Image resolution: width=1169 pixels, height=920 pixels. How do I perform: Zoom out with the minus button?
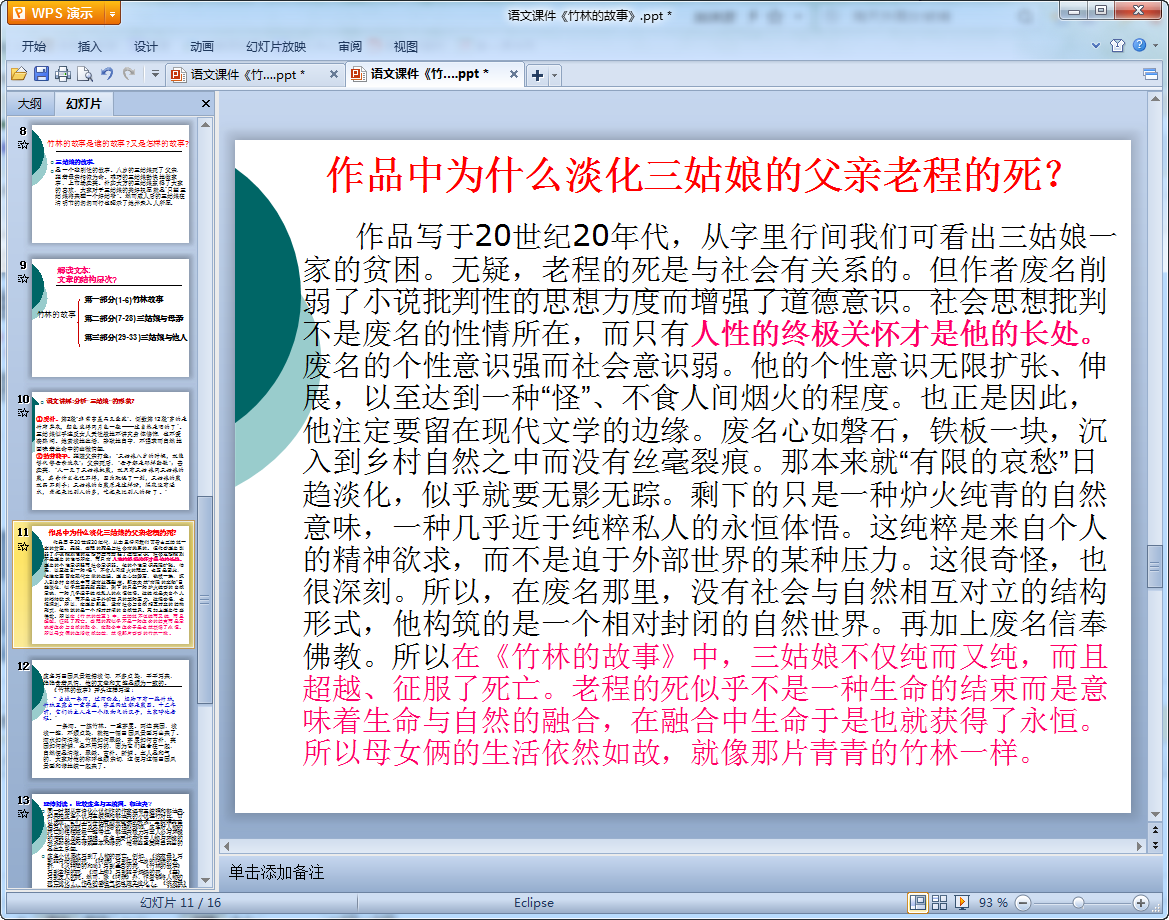tap(1023, 903)
